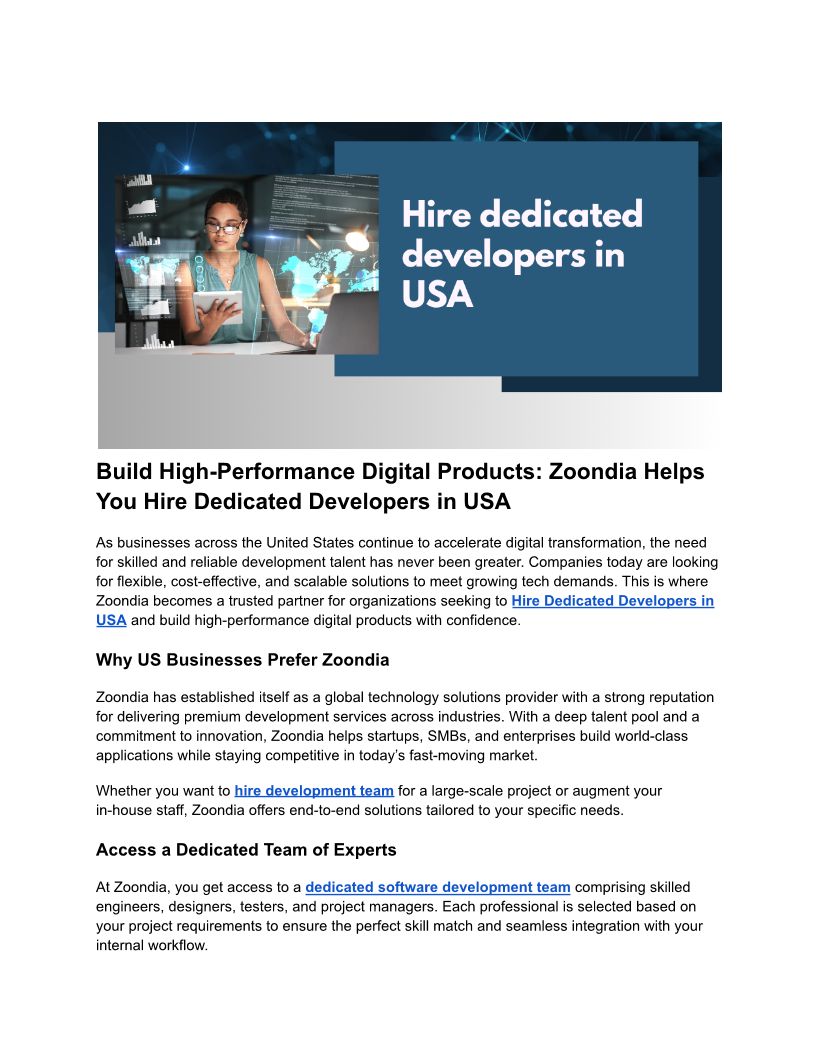Follow the "hire development team" hyperlink
Image resolution: width=816 pixels, height=1056 pixels.
314,791
